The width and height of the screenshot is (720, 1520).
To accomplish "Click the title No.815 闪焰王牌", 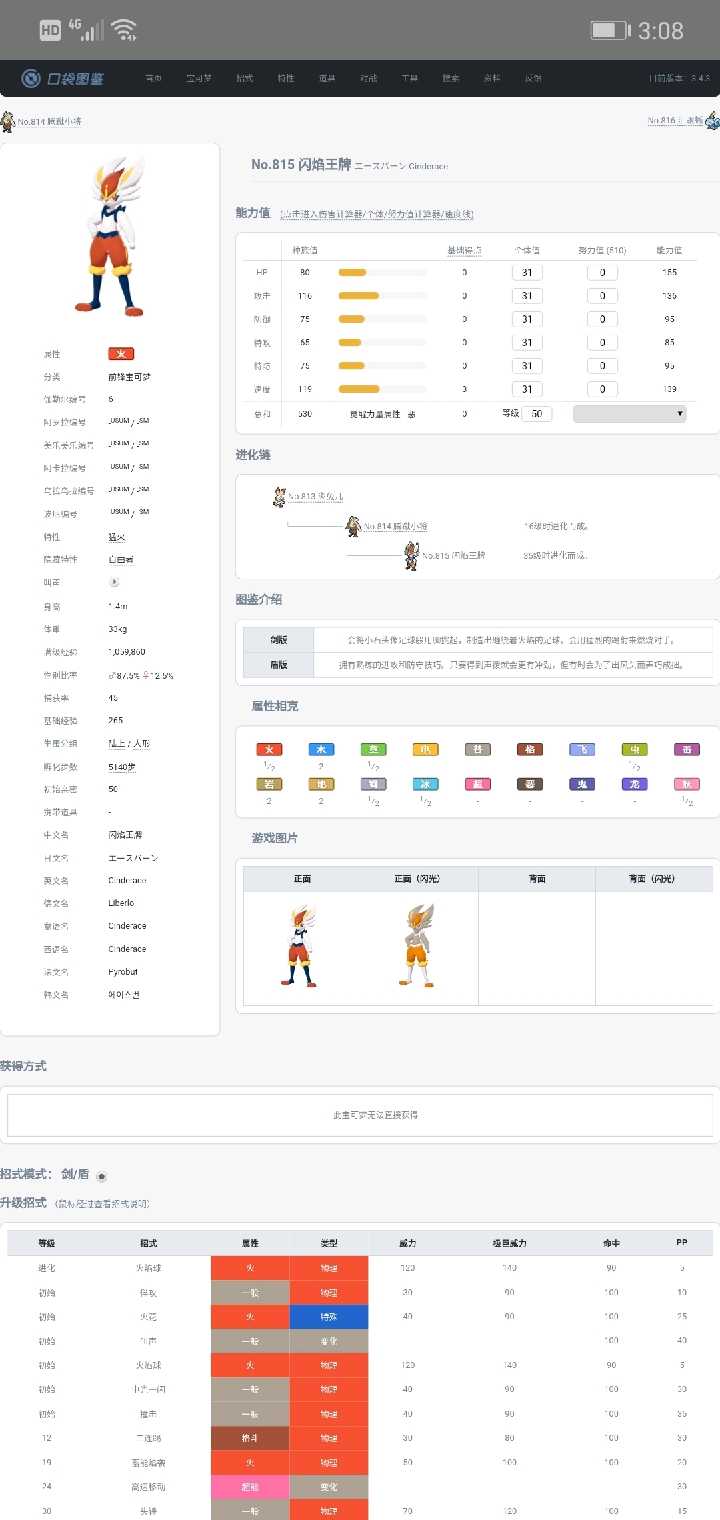I will 301,164.
